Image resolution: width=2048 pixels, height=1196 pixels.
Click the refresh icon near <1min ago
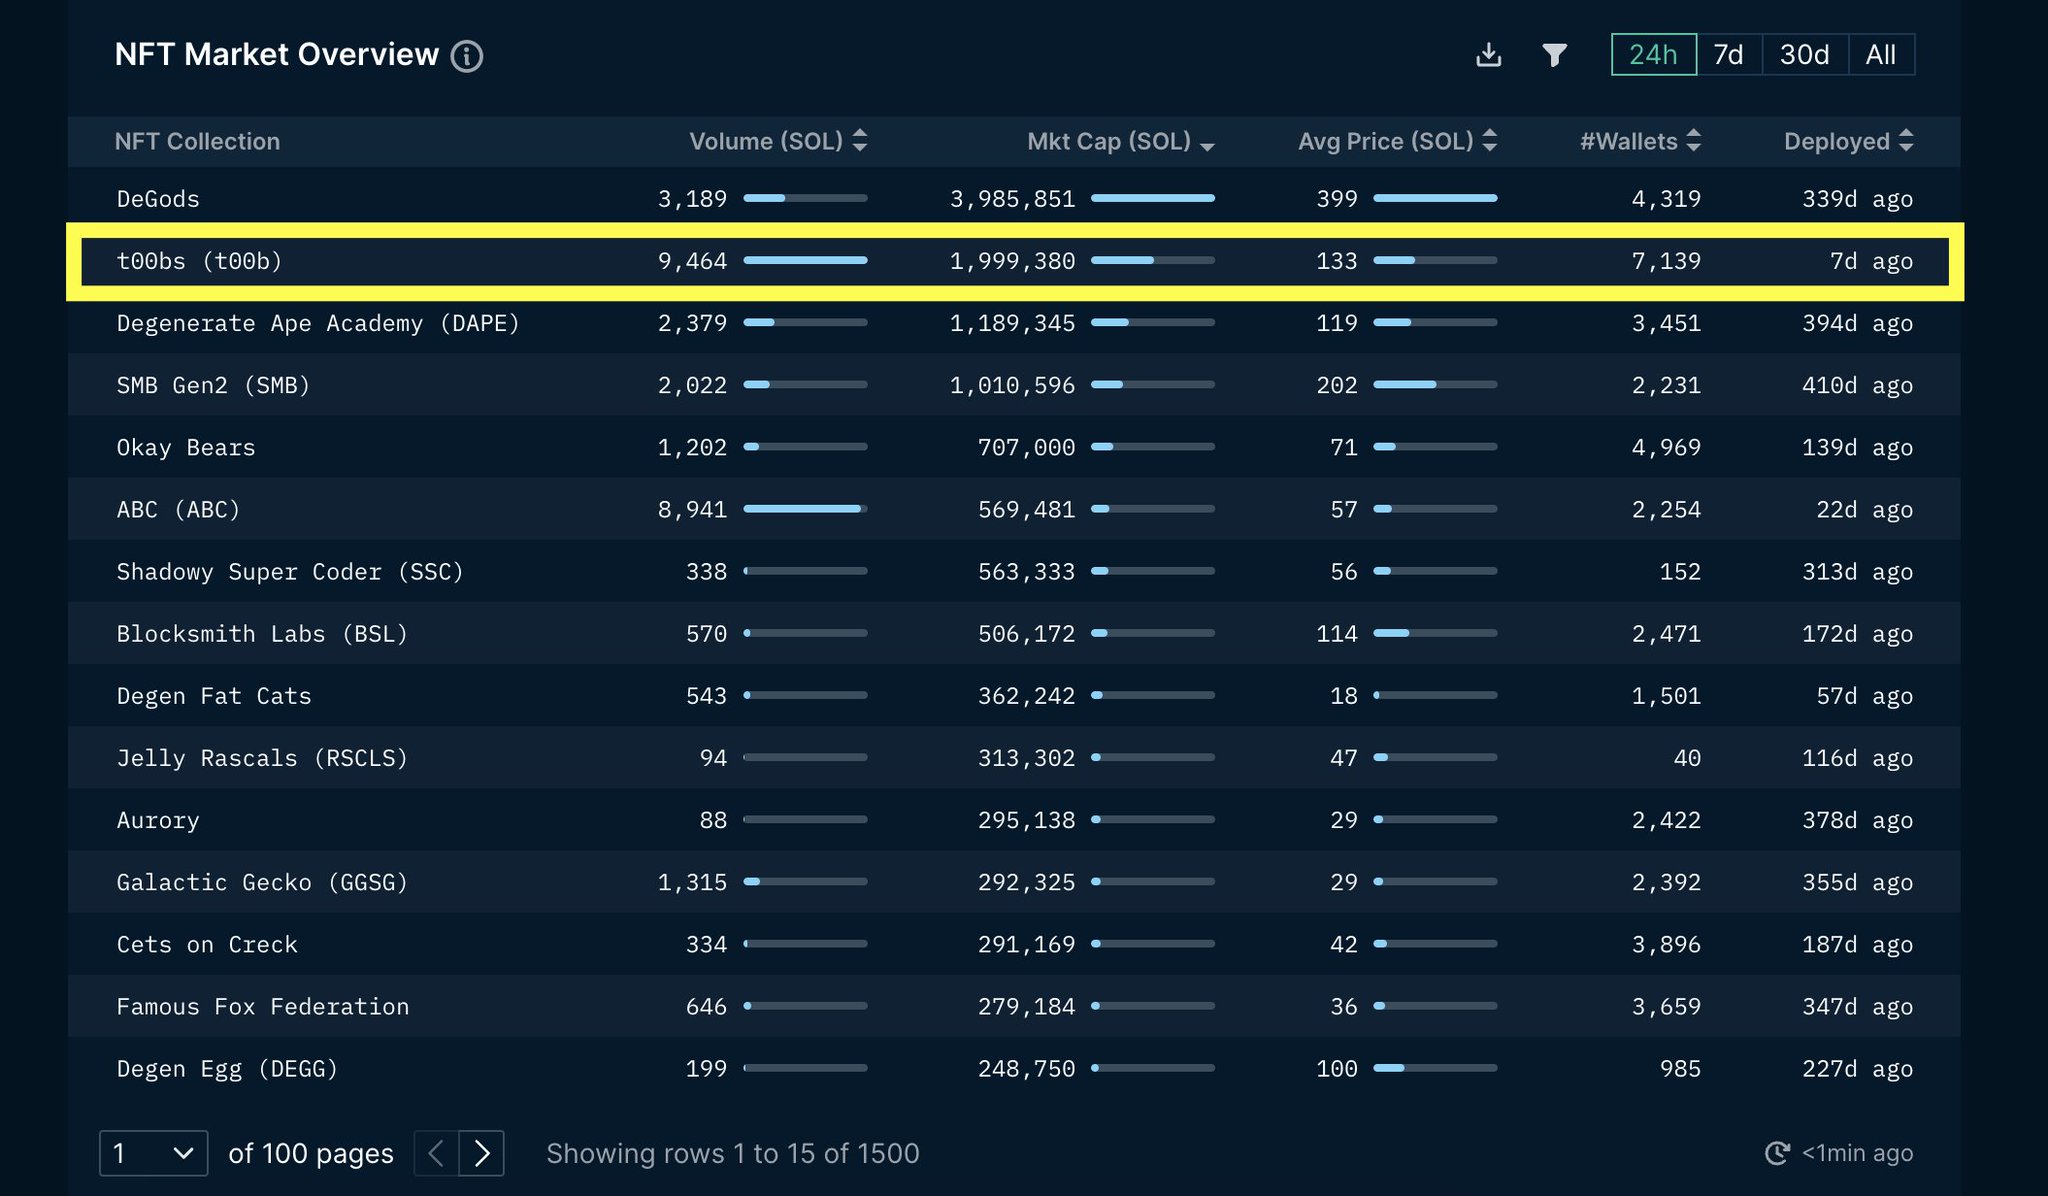[x=1776, y=1153]
